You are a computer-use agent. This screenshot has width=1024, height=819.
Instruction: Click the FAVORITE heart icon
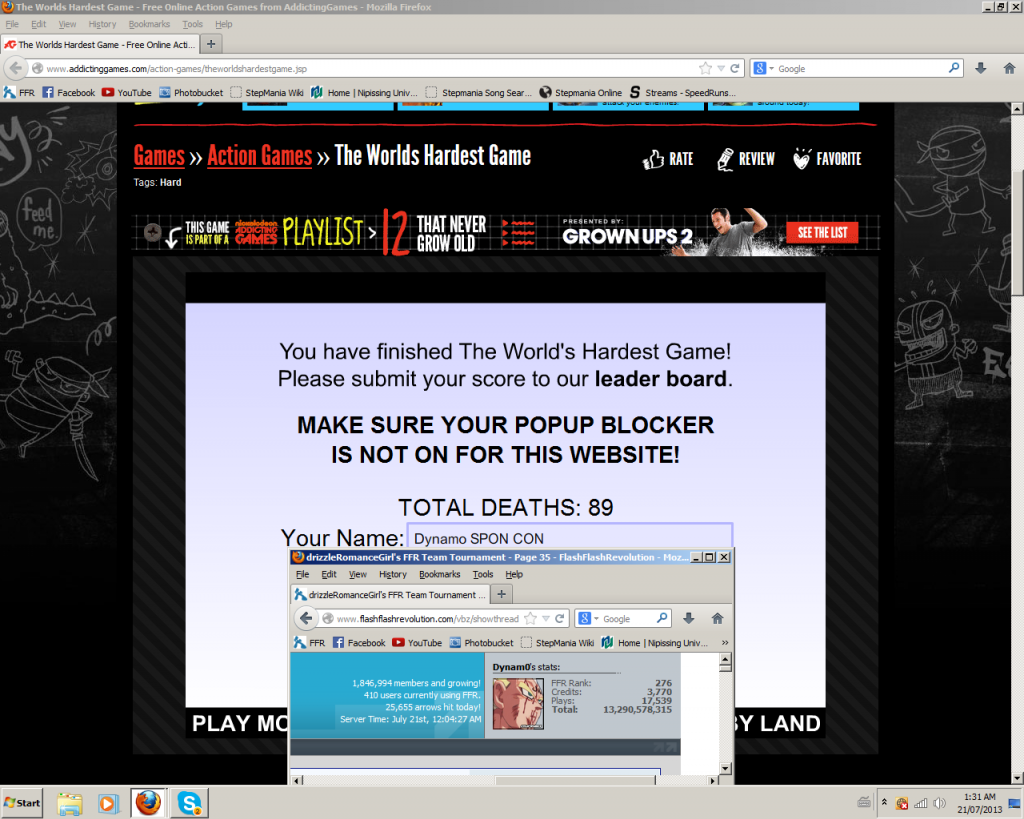coord(803,158)
